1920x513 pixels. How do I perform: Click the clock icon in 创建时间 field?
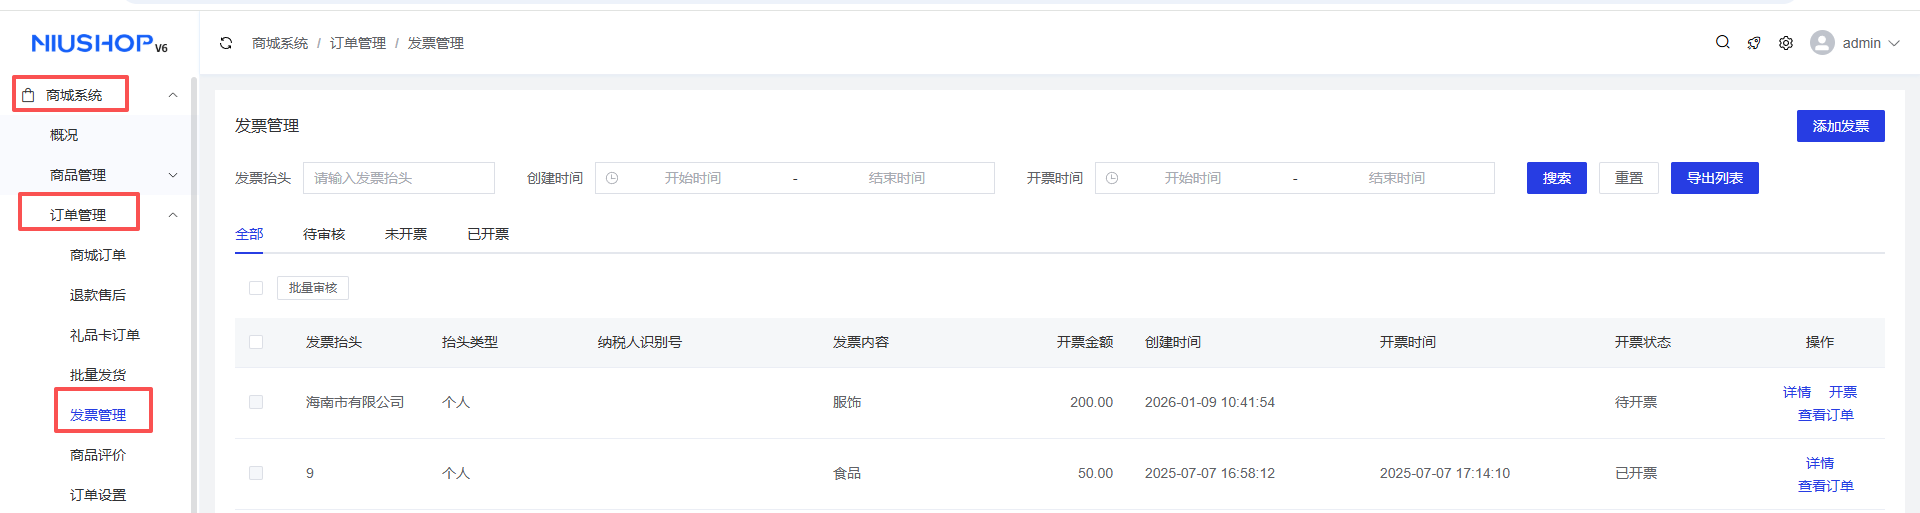[x=612, y=178]
